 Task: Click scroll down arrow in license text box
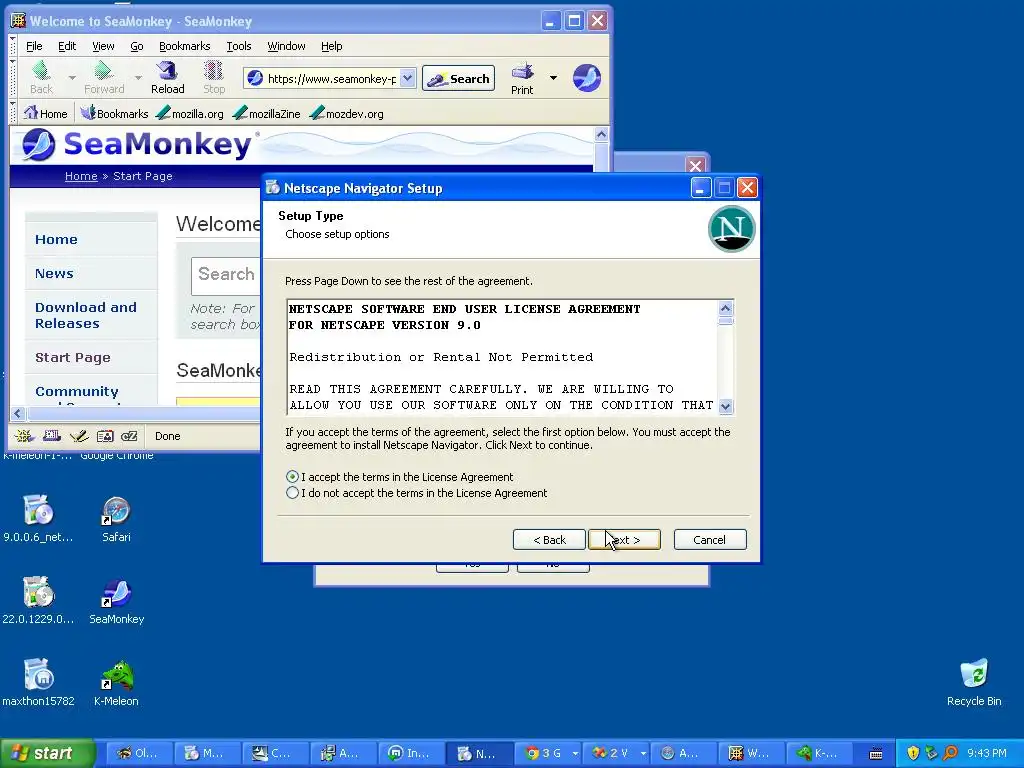click(726, 406)
